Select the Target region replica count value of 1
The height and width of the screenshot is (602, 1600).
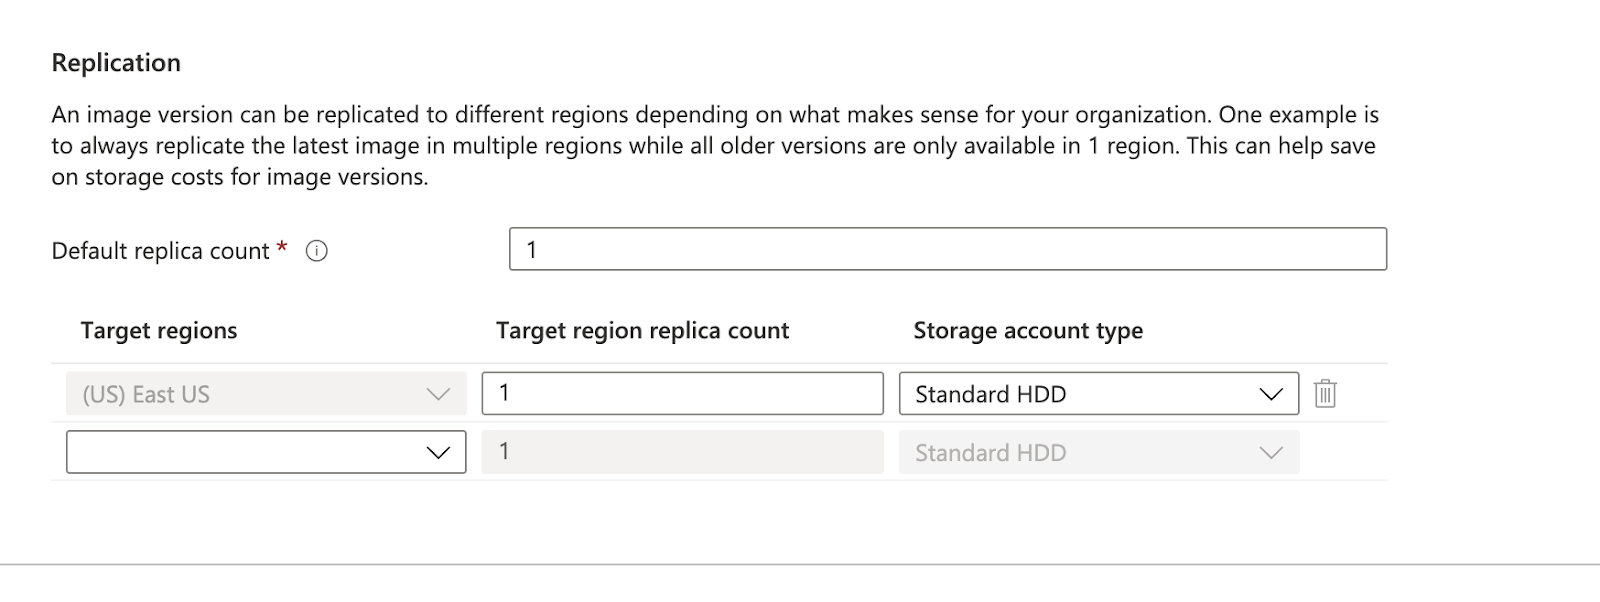tap(683, 392)
